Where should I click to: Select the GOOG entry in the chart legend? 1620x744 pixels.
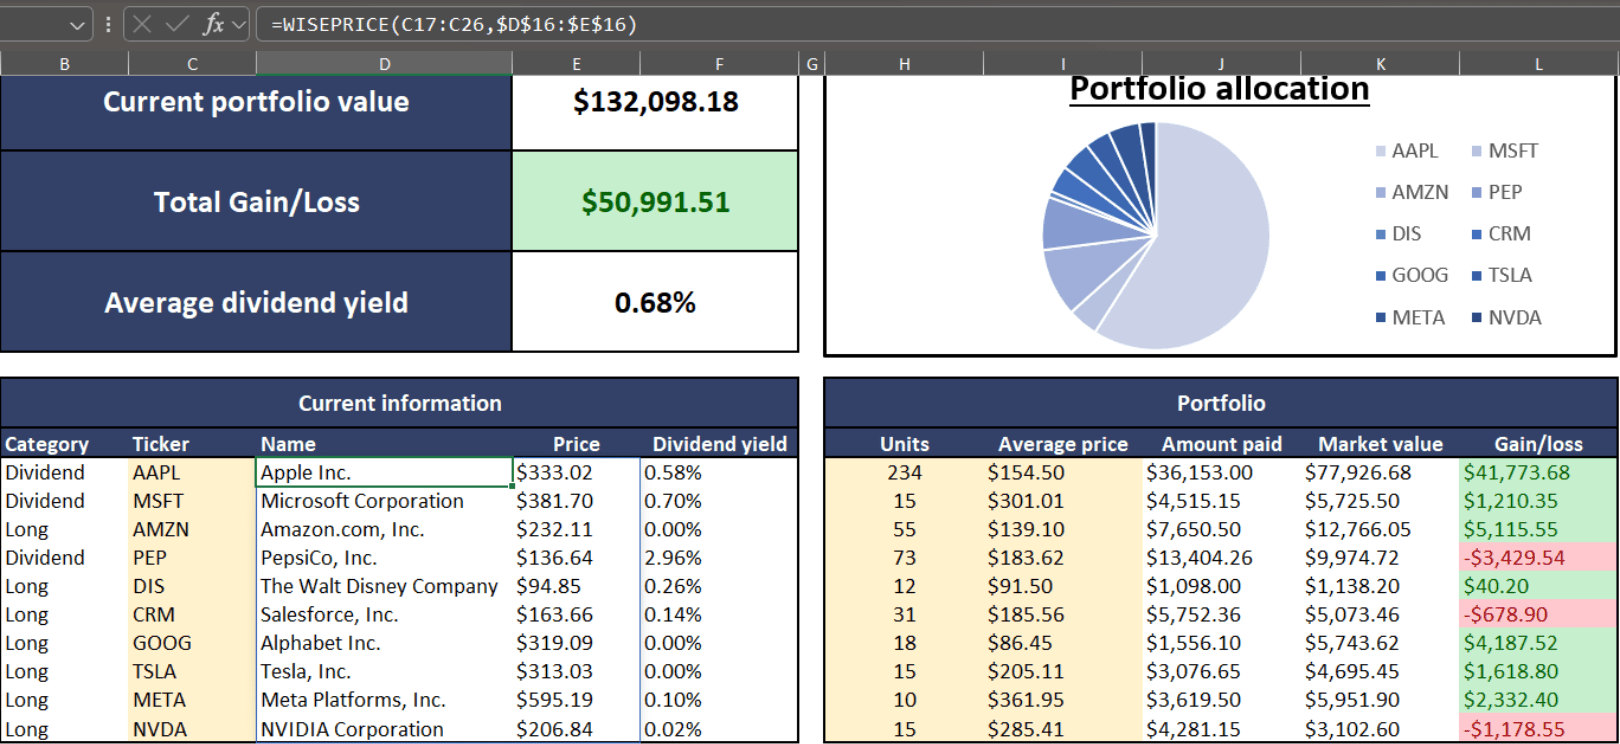pos(1412,275)
